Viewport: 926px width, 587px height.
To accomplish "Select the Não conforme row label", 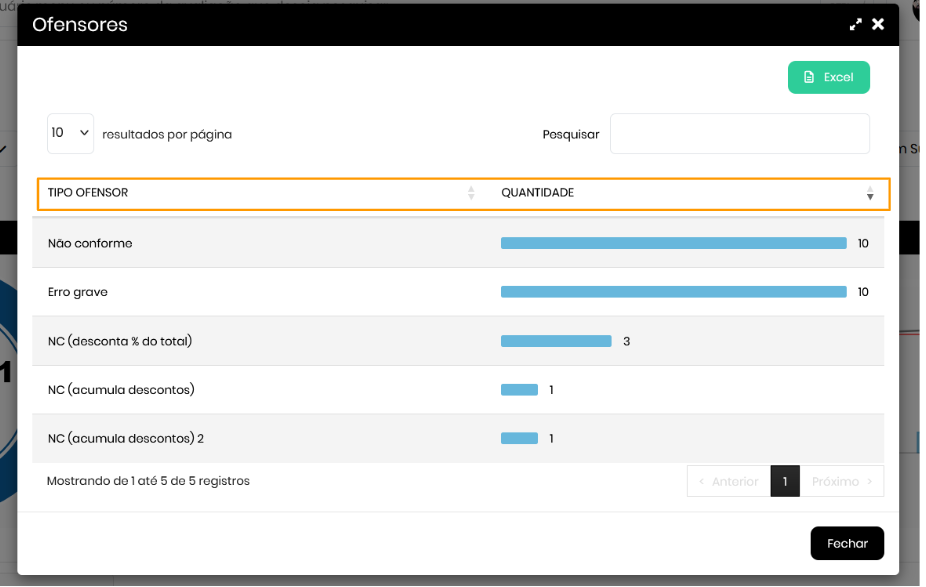I will click(x=90, y=243).
